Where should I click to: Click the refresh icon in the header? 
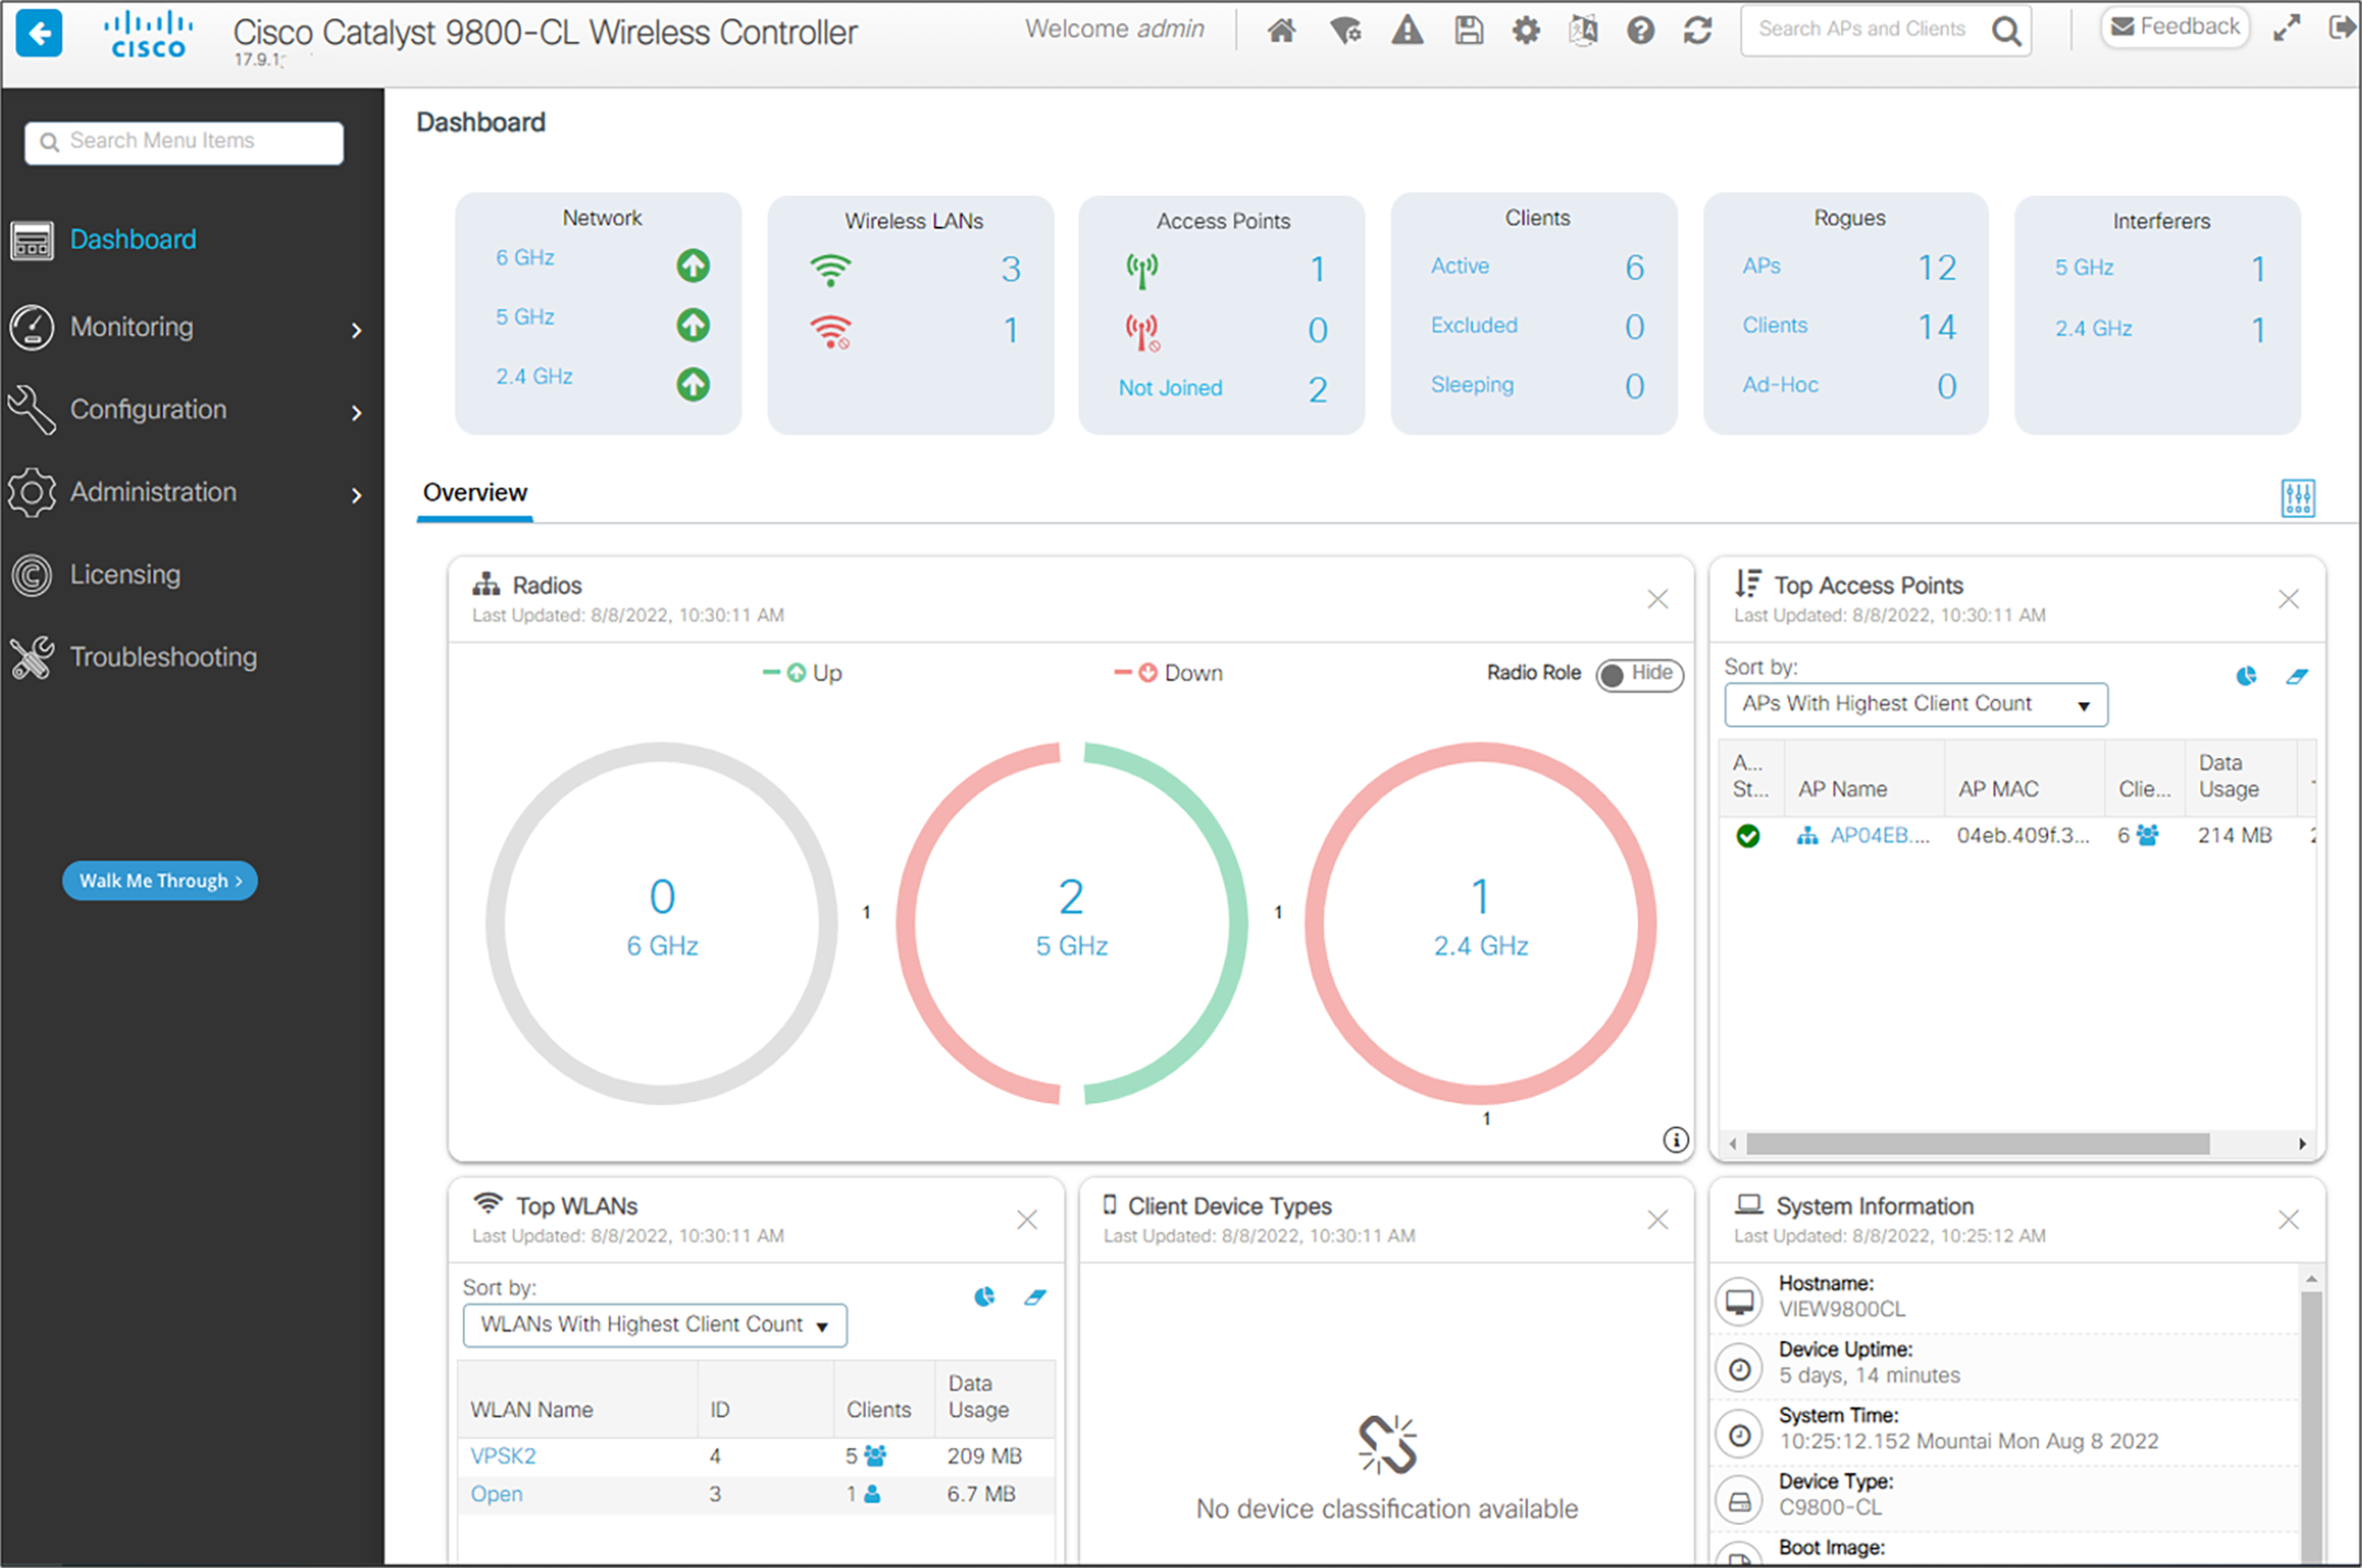coord(1697,31)
